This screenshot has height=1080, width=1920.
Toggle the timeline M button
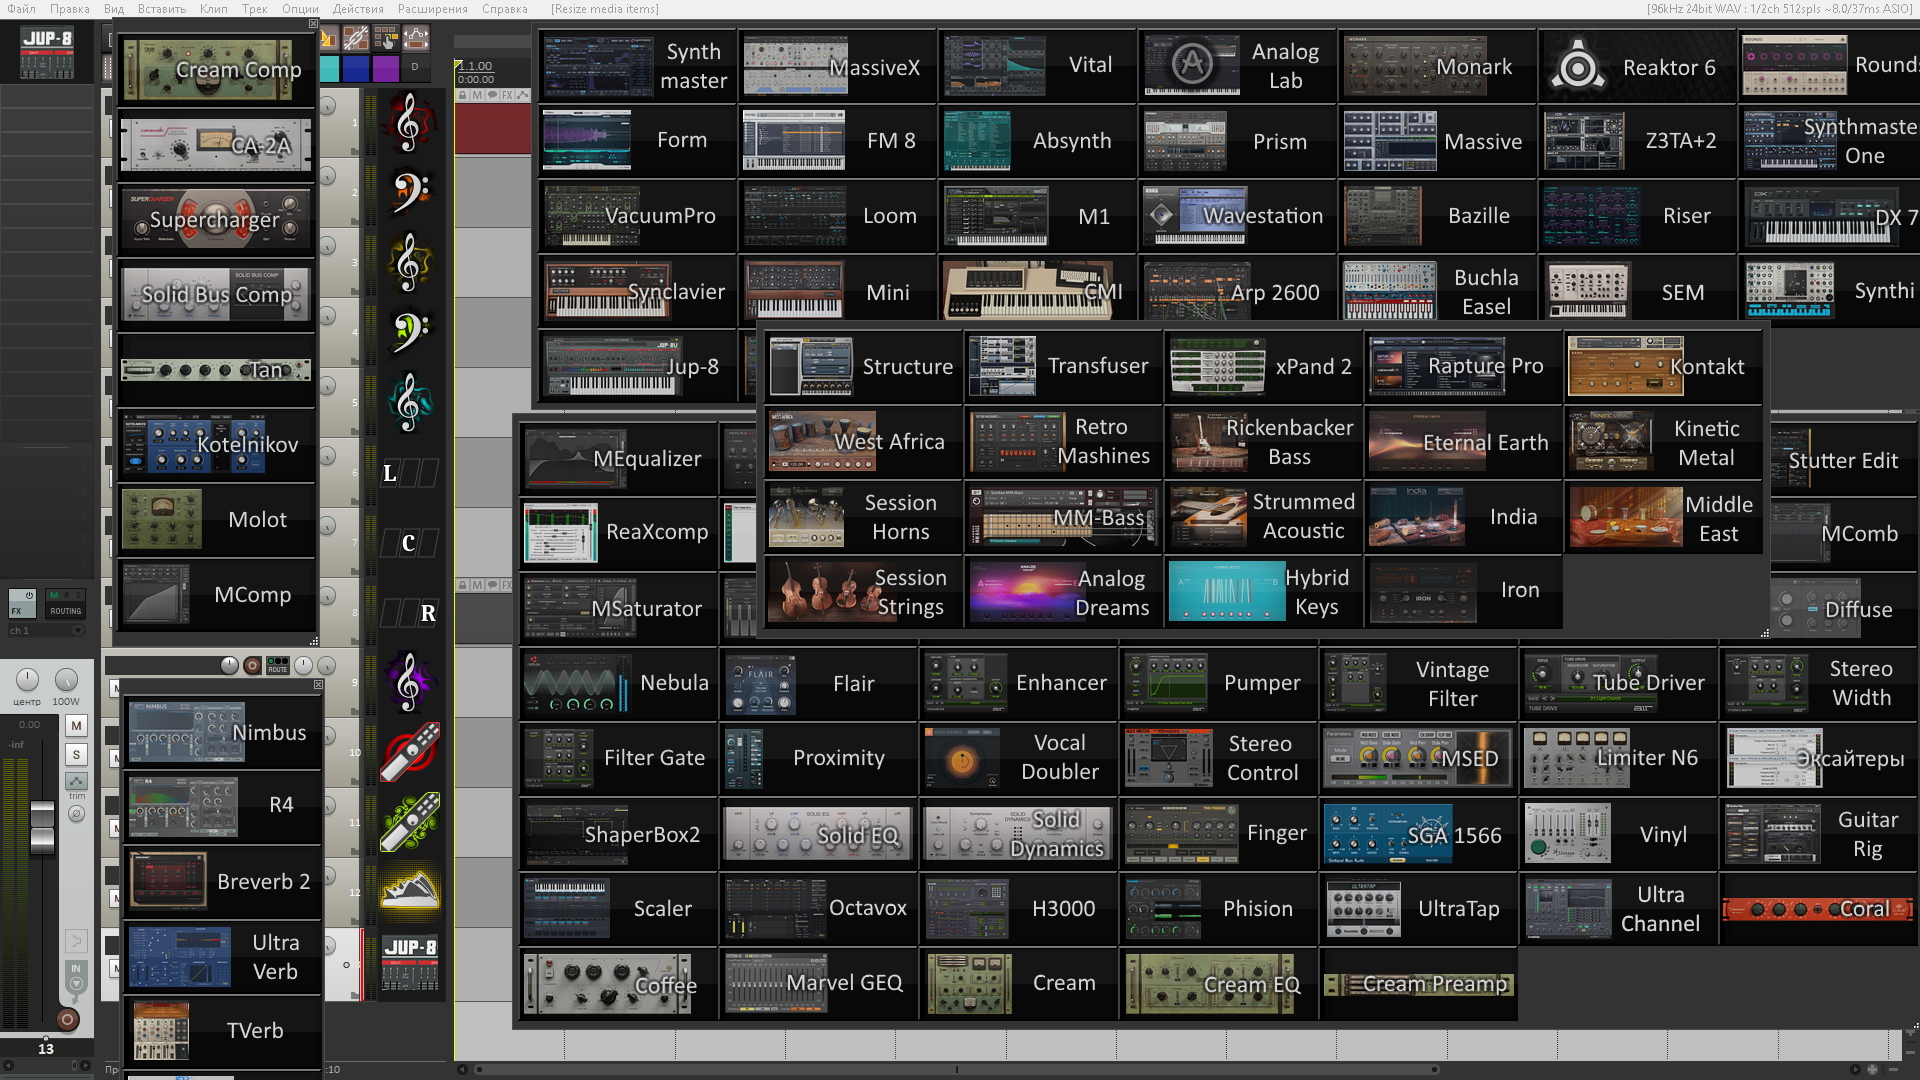(477, 95)
